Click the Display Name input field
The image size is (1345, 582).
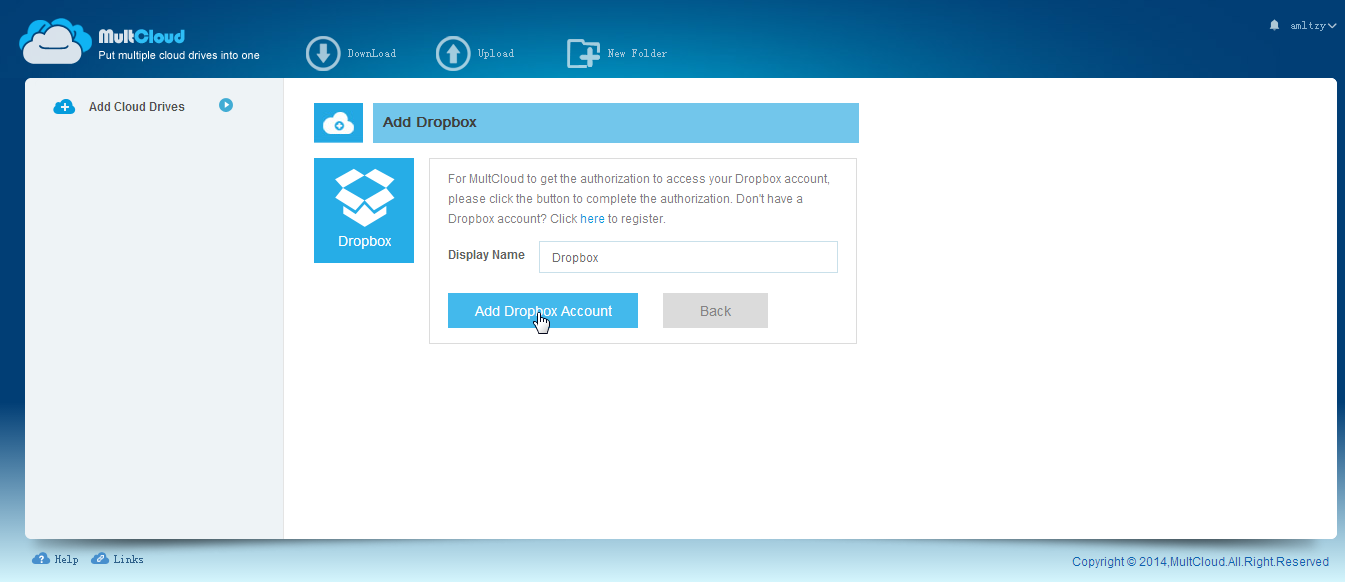tap(688, 257)
